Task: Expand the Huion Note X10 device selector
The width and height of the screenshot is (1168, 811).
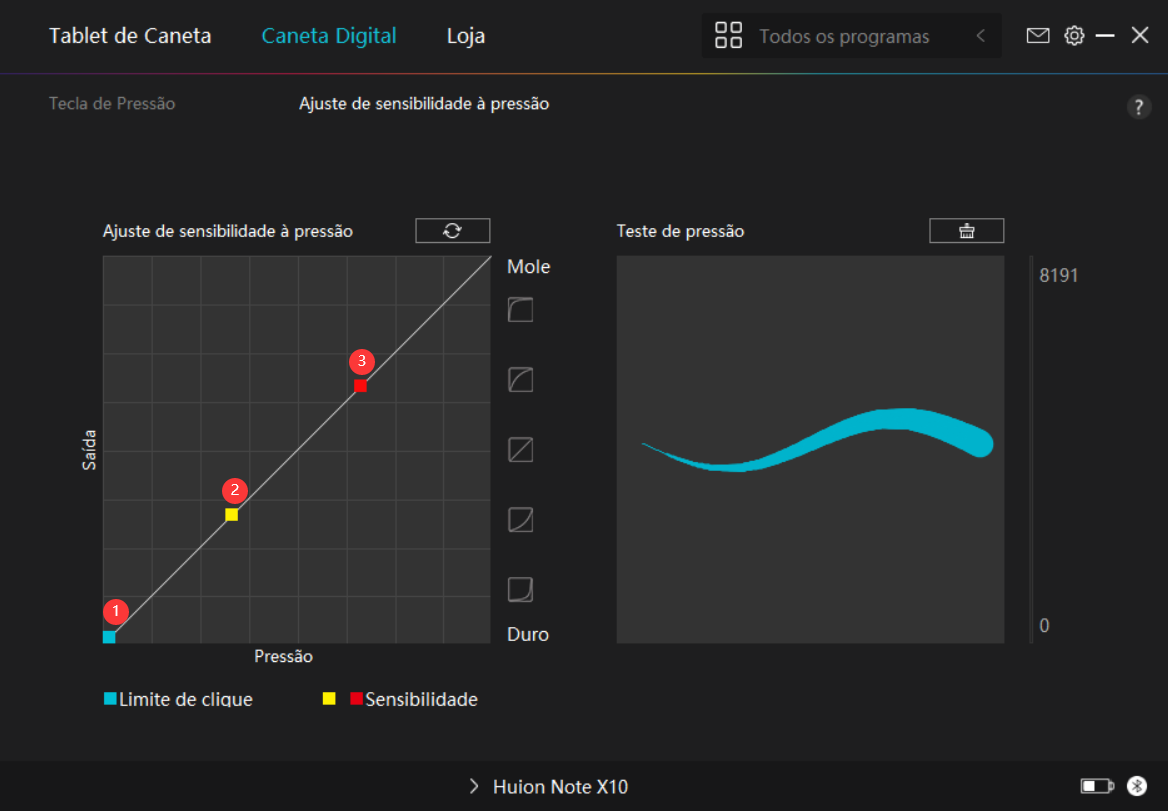Action: coord(549,787)
